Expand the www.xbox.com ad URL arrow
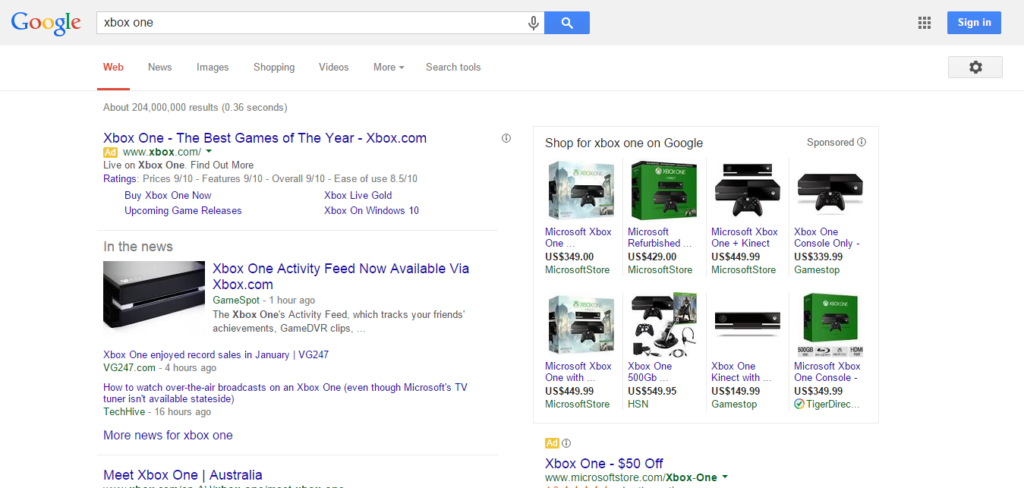The width and height of the screenshot is (1024, 488). [x=209, y=152]
